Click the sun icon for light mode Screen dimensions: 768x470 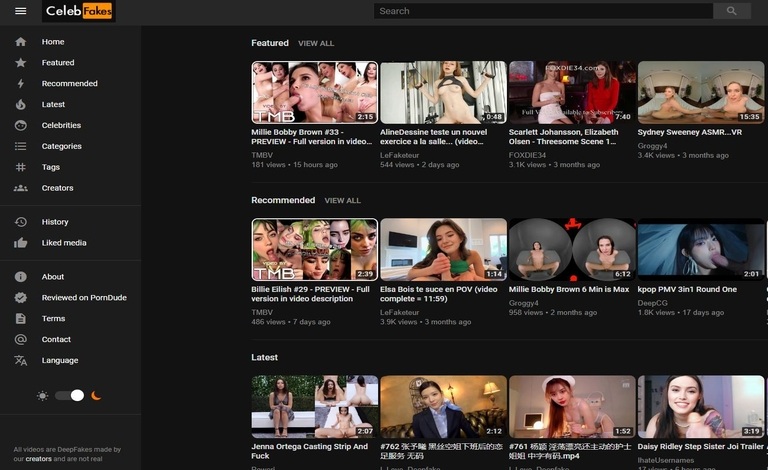pos(42,396)
